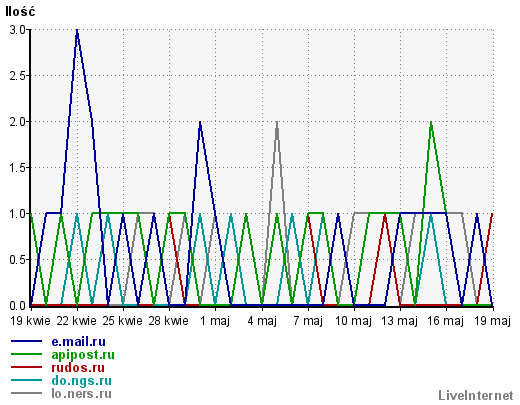Click the green peak near 16 maj
This screenshot has height=405, width=520.
pyautogui.click(x=431, y=123)
